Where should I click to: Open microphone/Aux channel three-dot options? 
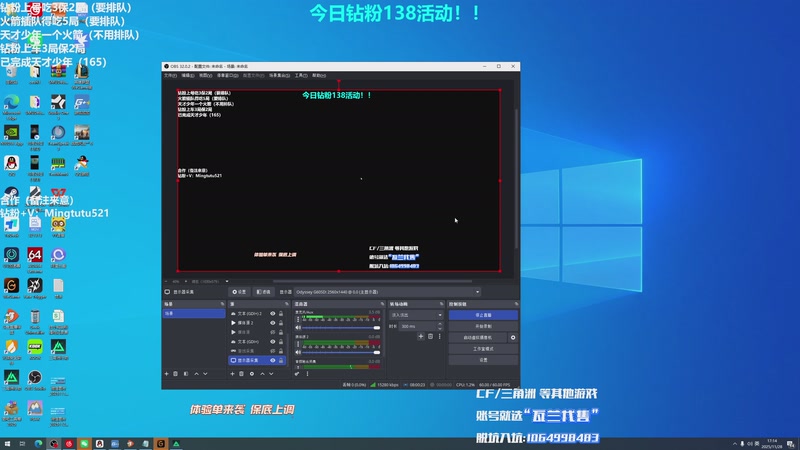pyautogui.click(x=298, y=319)
